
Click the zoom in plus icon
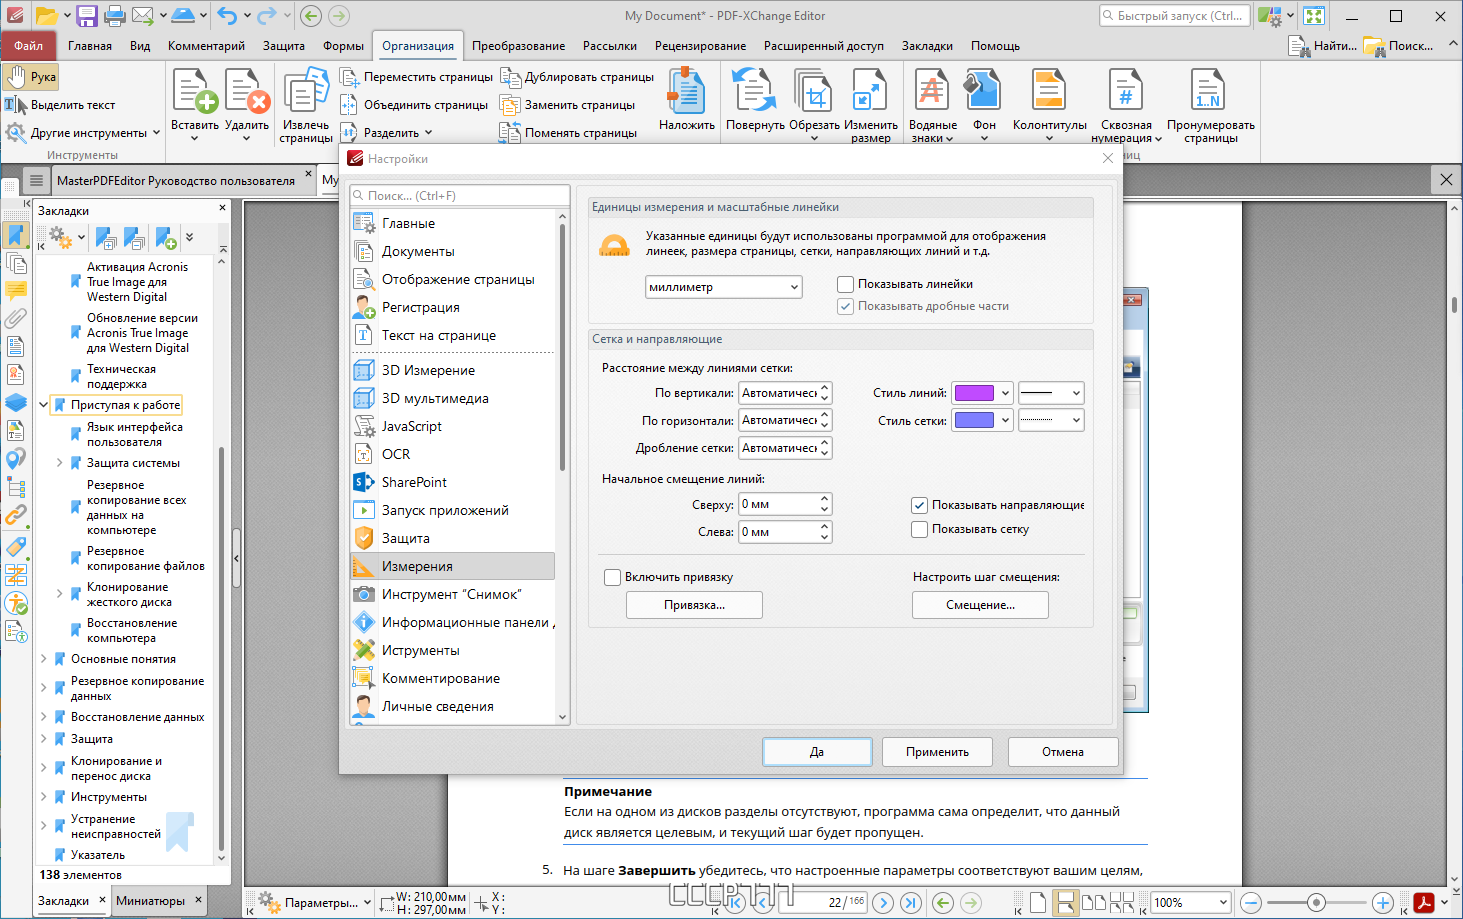coord(1383,903)
